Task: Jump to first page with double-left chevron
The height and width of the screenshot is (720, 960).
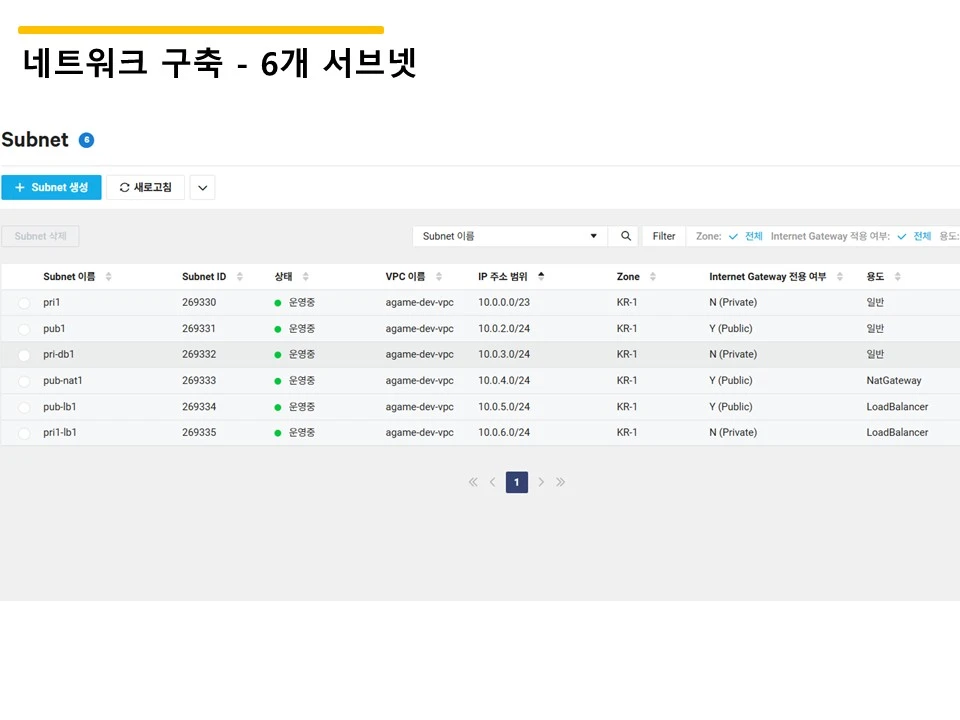Action: [x=472, y=482]
